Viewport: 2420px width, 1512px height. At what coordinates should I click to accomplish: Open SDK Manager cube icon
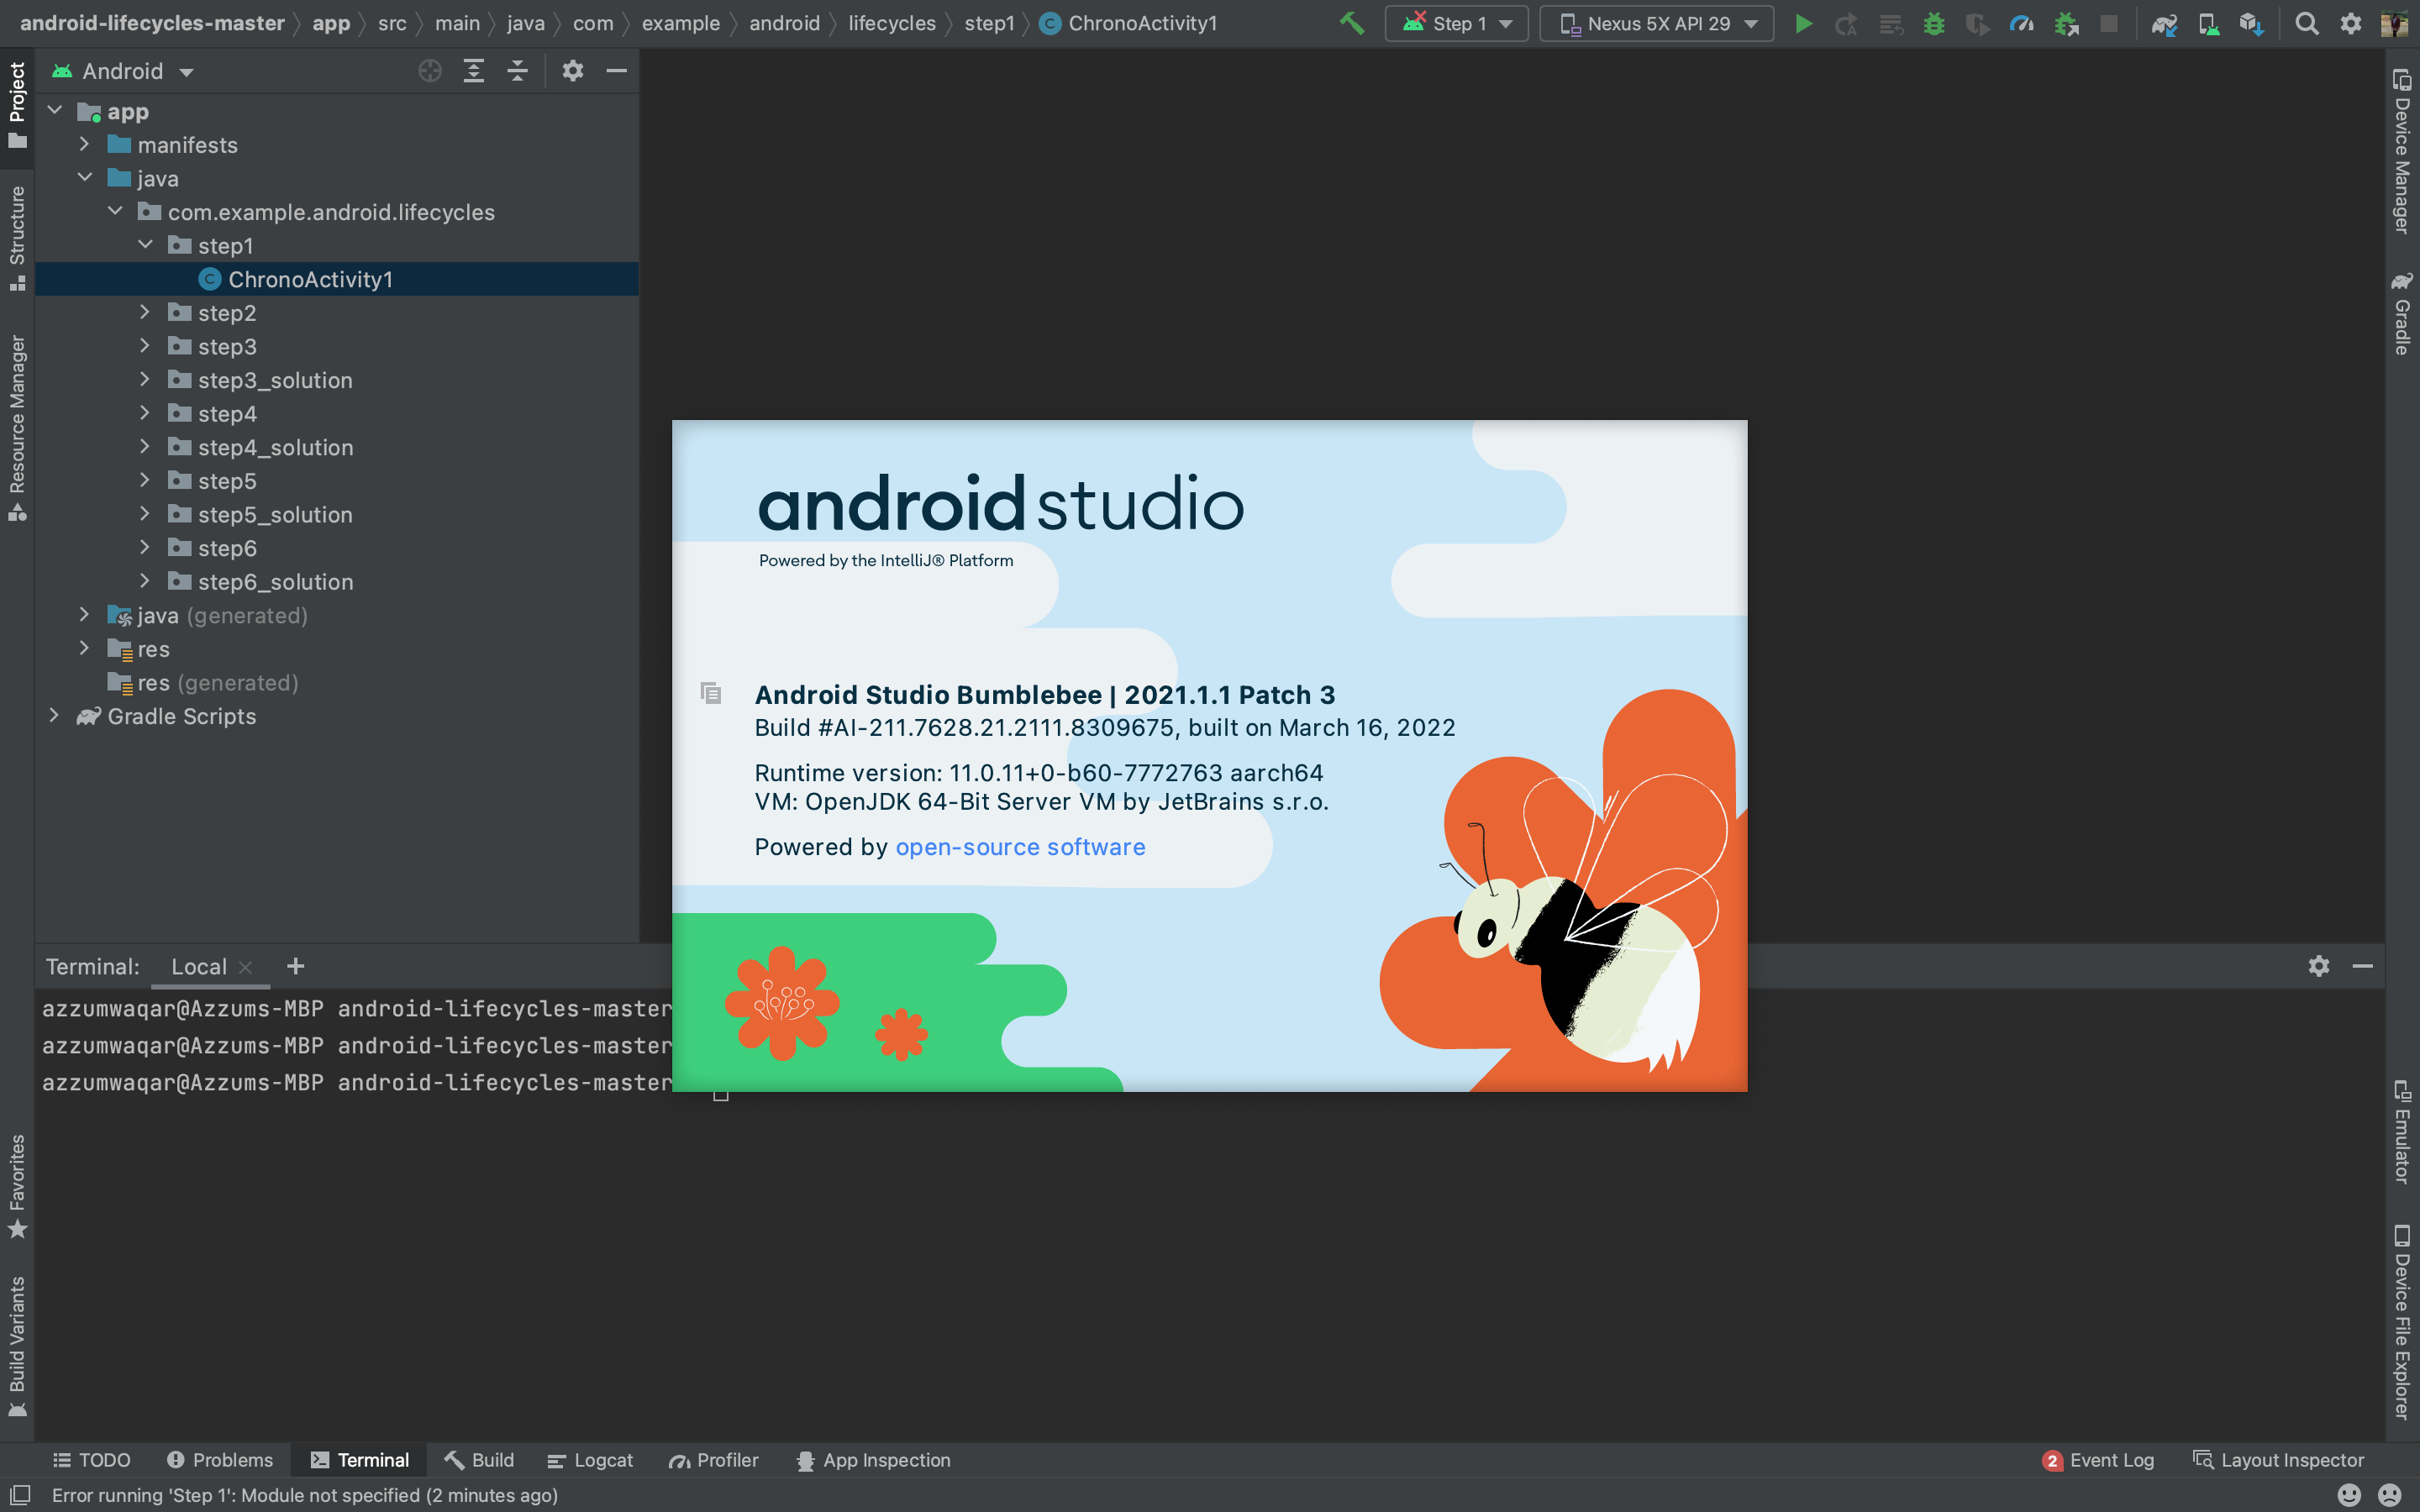pyautogui.click(x=2251, y=23)
